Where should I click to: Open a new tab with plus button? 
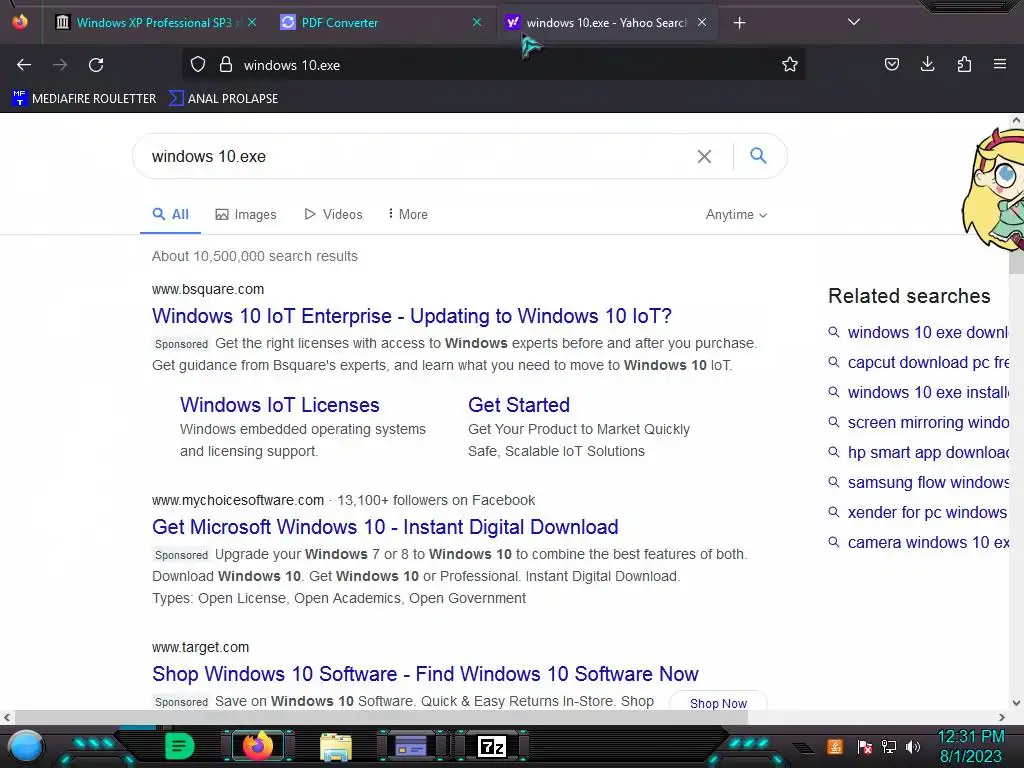[x=739, y=23]
